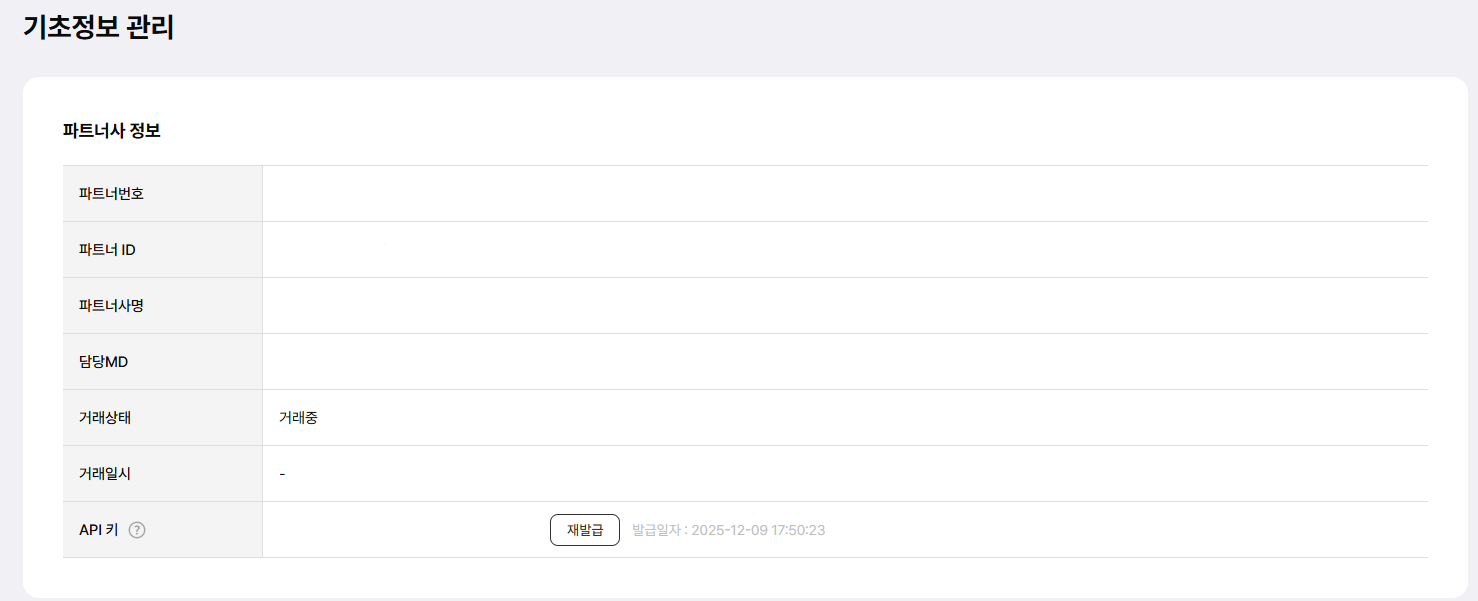Click the blank API key area before 재발급
The image size is (1478, 601).
pyautogui.click(x=405, y=530)
